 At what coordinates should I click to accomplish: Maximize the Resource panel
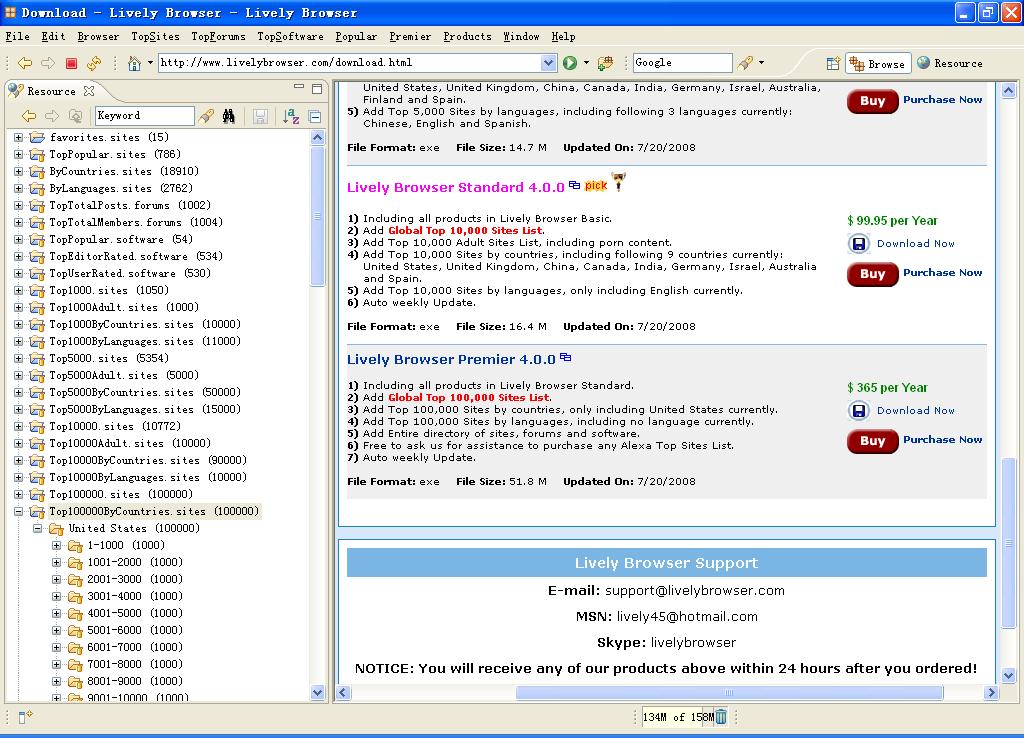pos(317,89)
